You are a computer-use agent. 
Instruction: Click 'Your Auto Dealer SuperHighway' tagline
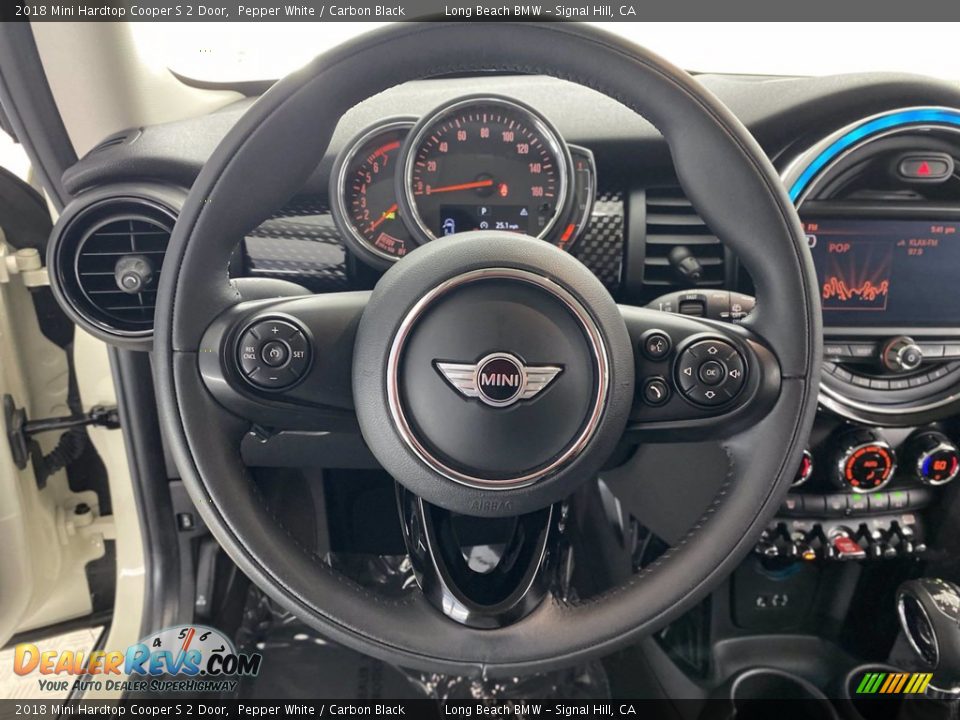[137, 686]
